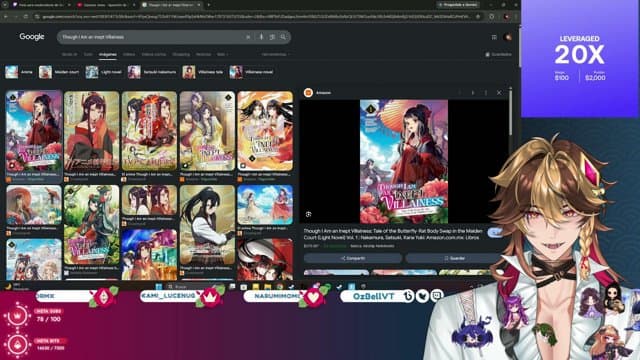640x360 pixels.
Task: Click the large book cover preview image
Action: (404, 162)
